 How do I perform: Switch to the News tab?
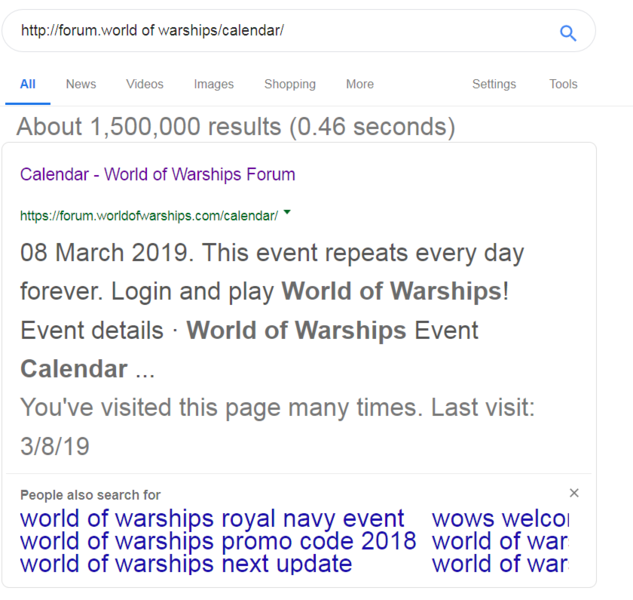tap(81, 84)
